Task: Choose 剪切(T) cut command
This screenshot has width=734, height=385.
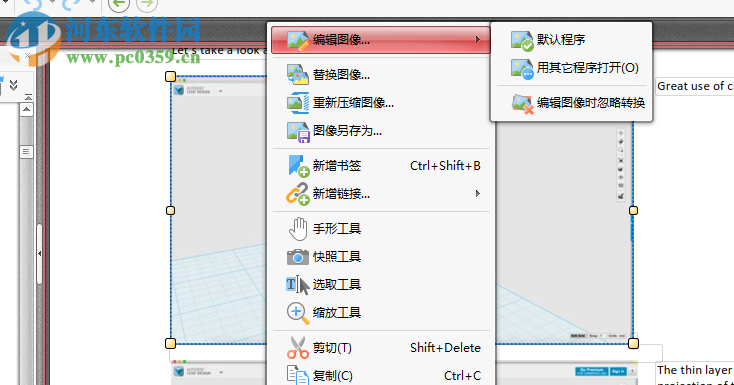Action: (381, 348)
